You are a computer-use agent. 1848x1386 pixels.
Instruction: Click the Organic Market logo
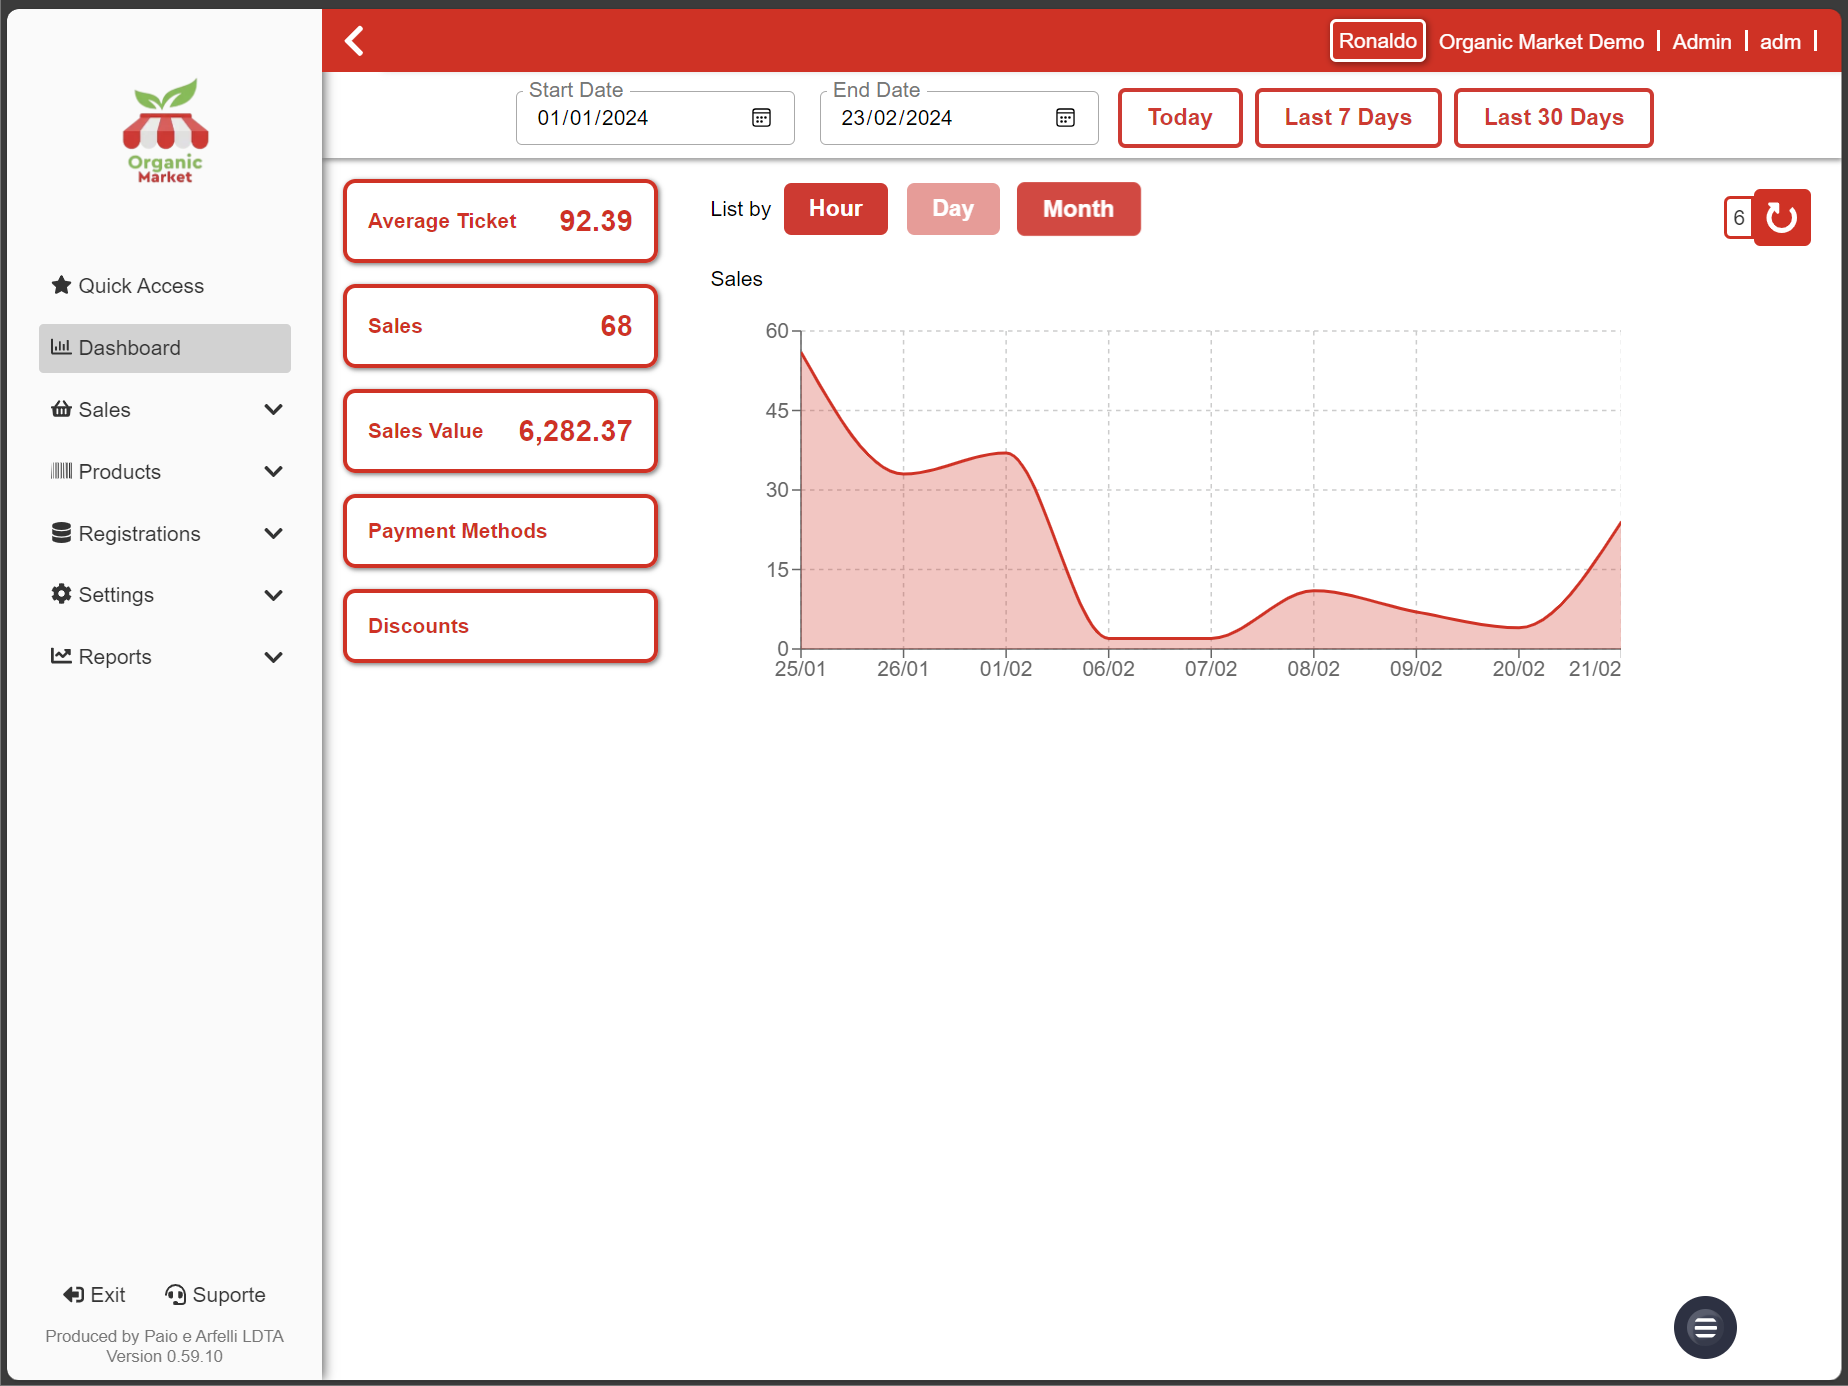[165, 131]
